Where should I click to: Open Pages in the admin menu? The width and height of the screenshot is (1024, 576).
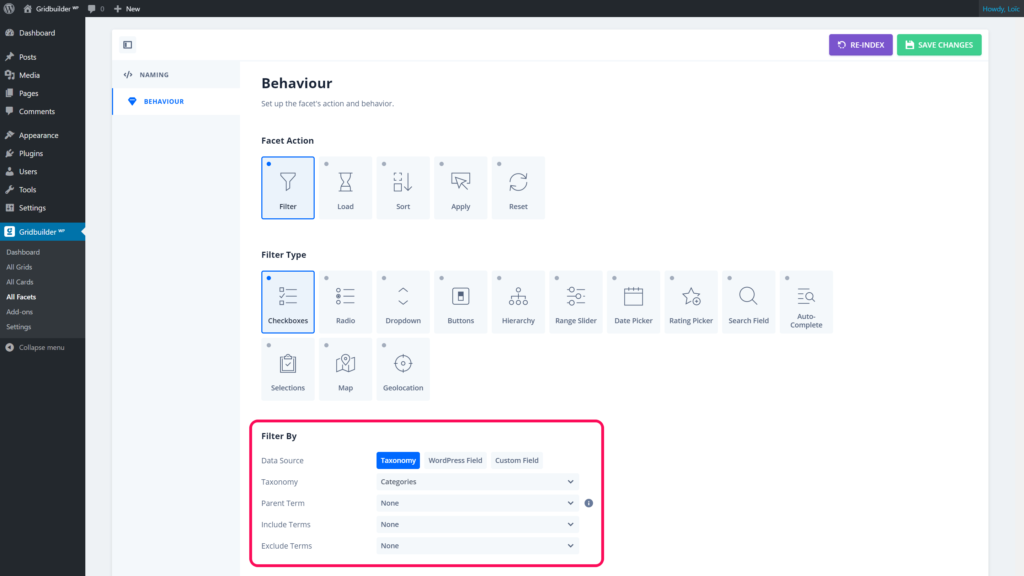[x=42, y=93]
